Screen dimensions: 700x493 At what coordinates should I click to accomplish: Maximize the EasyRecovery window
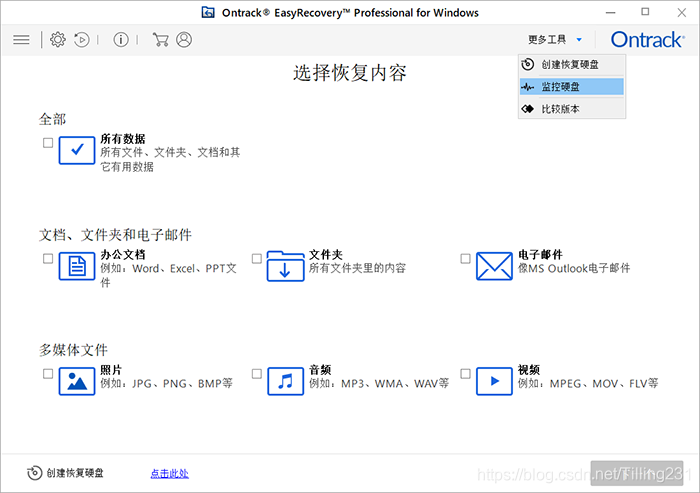[645, 12]
